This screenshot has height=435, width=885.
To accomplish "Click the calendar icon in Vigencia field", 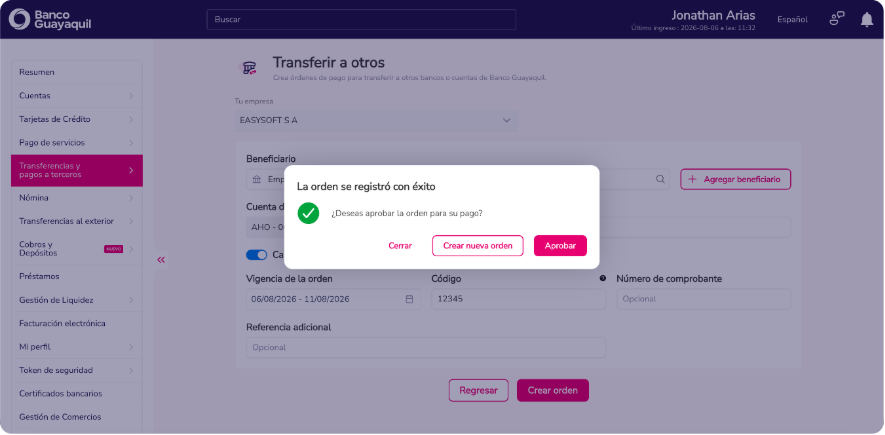I will click(410, 299).
